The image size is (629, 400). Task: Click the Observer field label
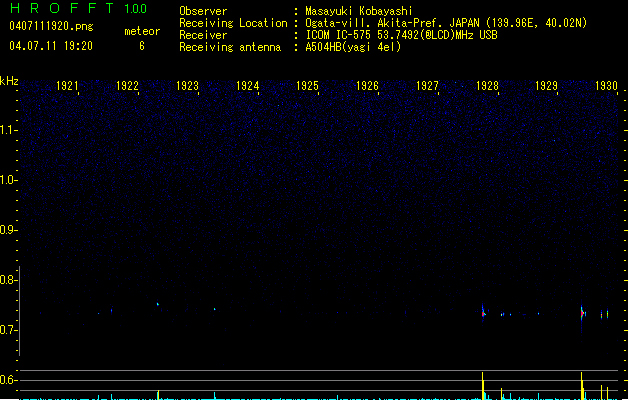(203, 11)
